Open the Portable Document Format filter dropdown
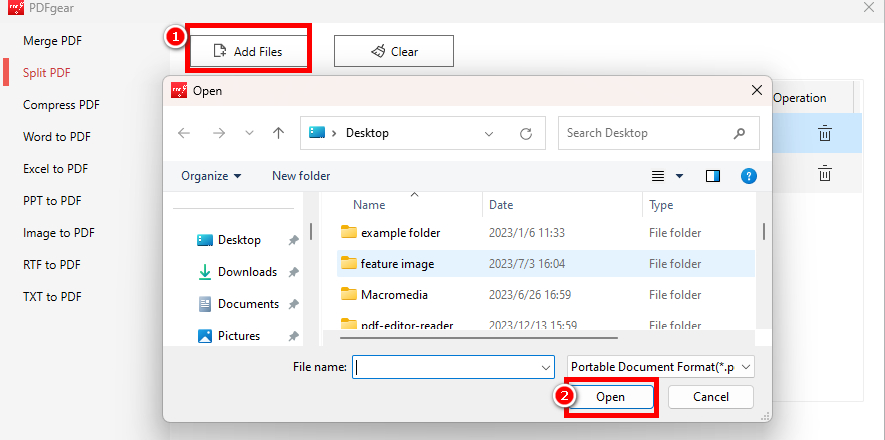The height and width of the screenshot is (440, 885). [x=661, y=367]
